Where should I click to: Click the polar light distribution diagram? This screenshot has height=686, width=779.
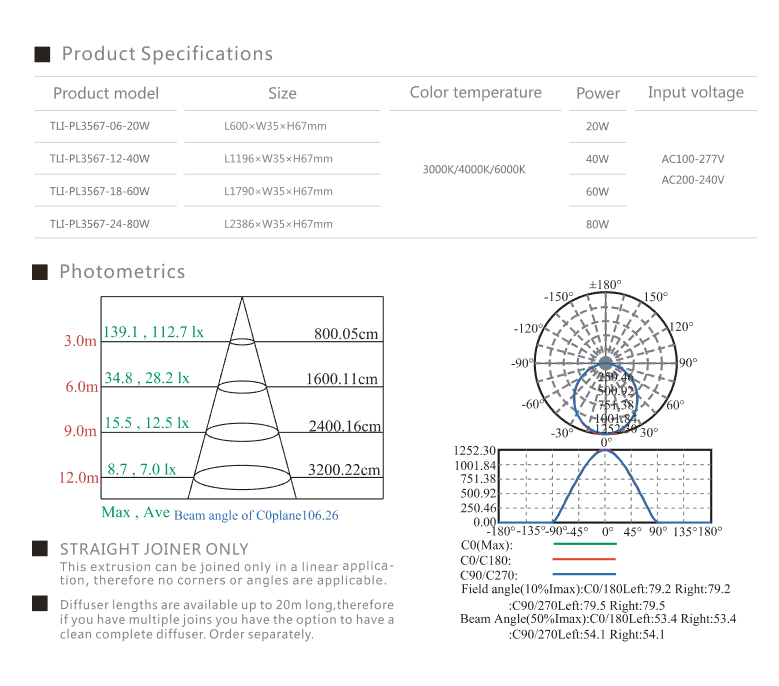click(606, 363)
